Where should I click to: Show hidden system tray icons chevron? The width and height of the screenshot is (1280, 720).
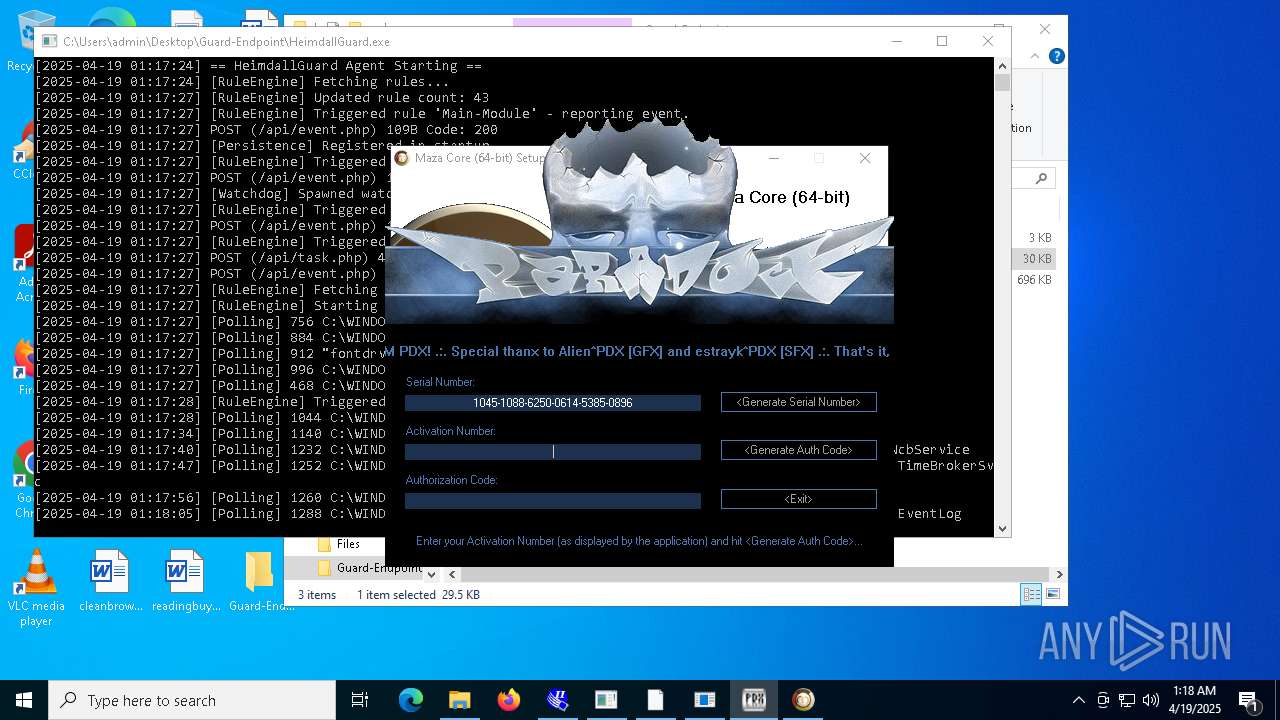[x=1078, y=700]
